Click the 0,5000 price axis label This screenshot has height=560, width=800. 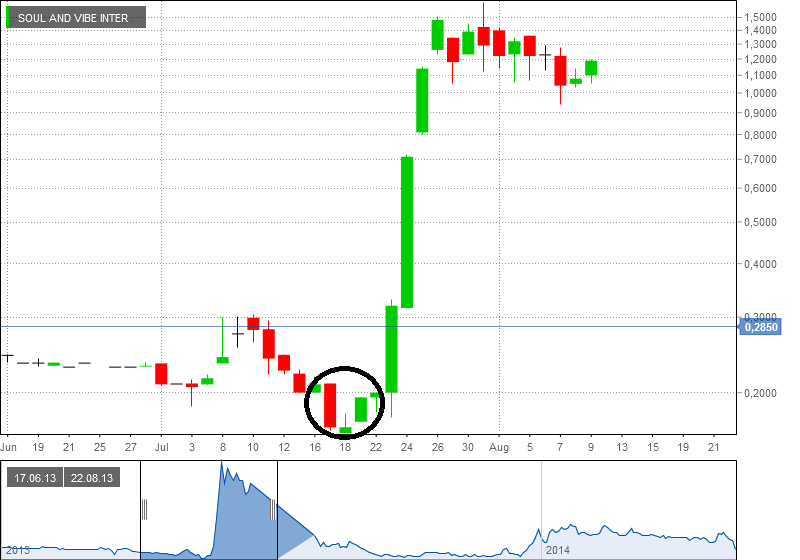(x=760, y=222)
